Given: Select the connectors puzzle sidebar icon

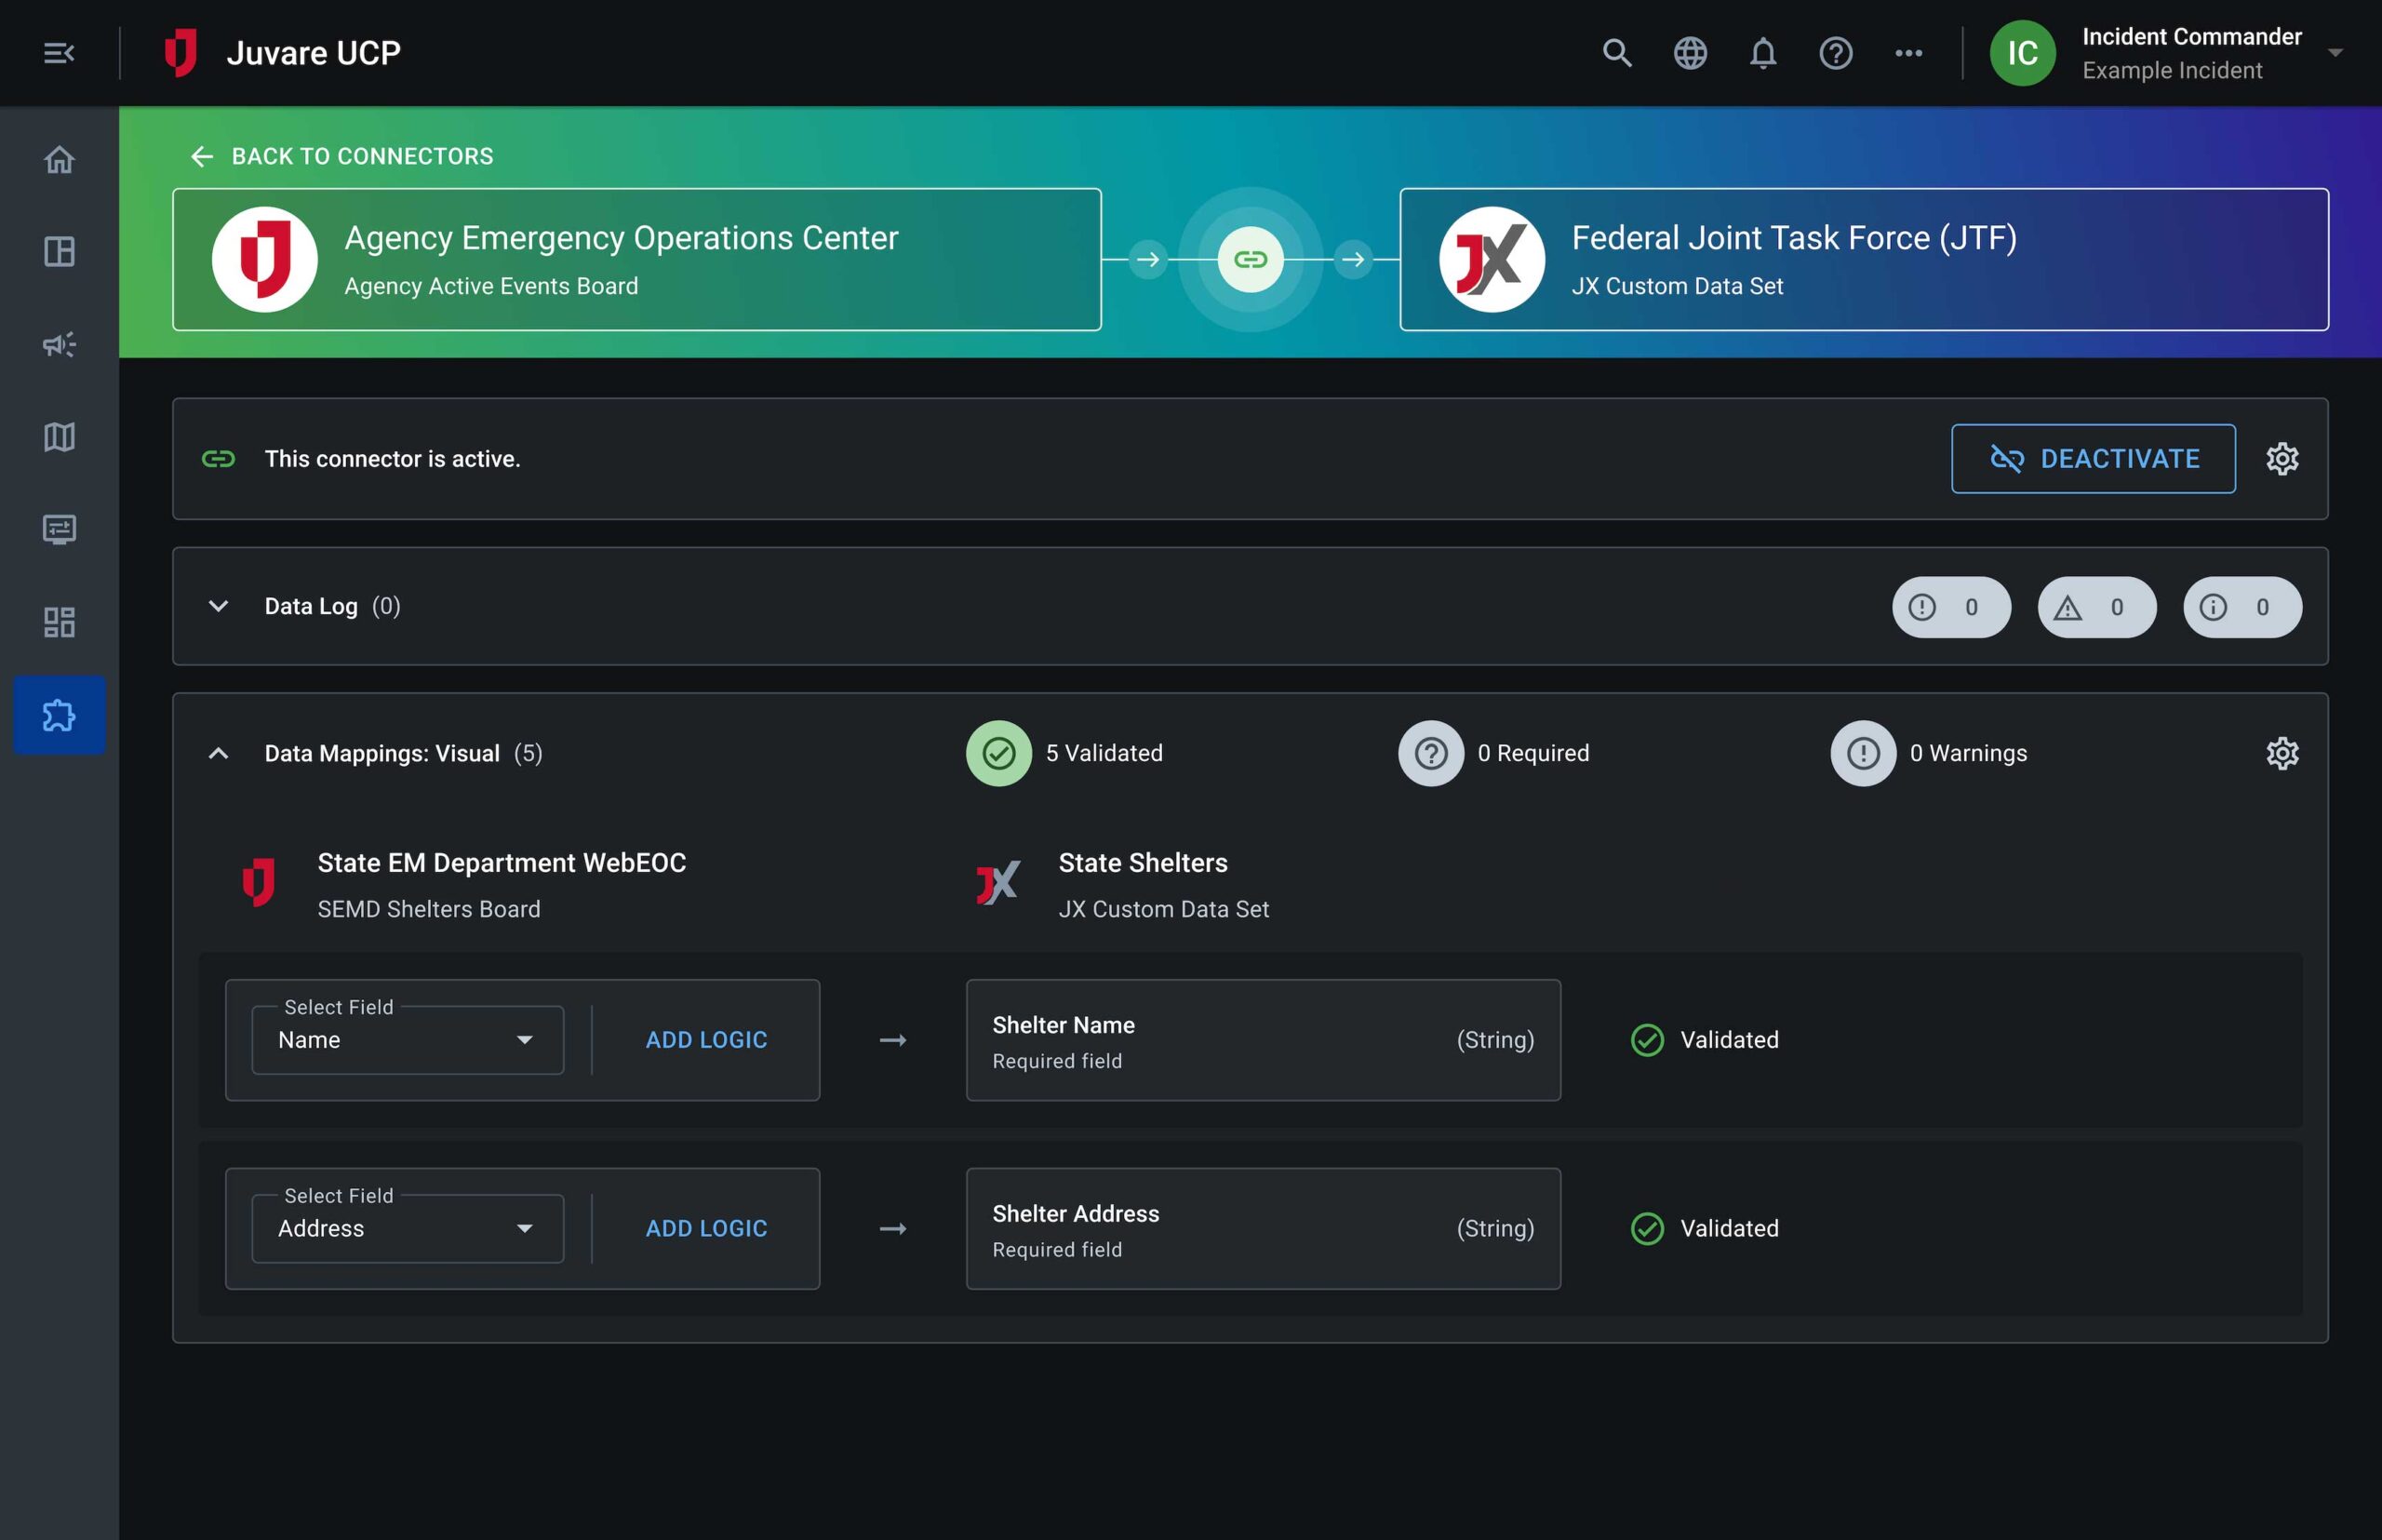Looking at the screenshot, I should pos(59,715).
